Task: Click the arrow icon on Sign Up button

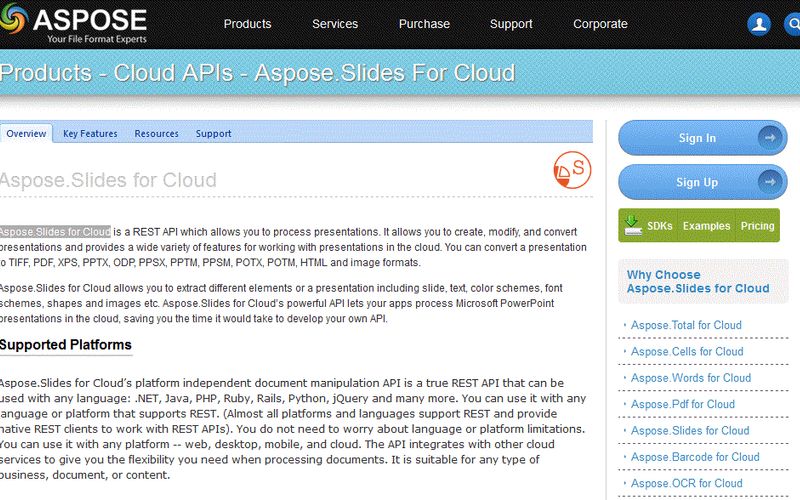Action: tap(770, 182)
